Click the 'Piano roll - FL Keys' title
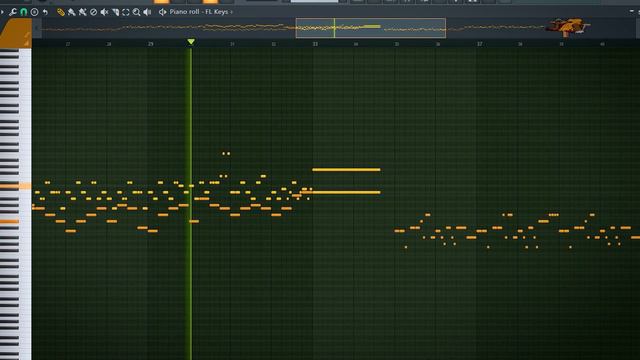This screenshot has height=360, width=640. coord(199,12)
